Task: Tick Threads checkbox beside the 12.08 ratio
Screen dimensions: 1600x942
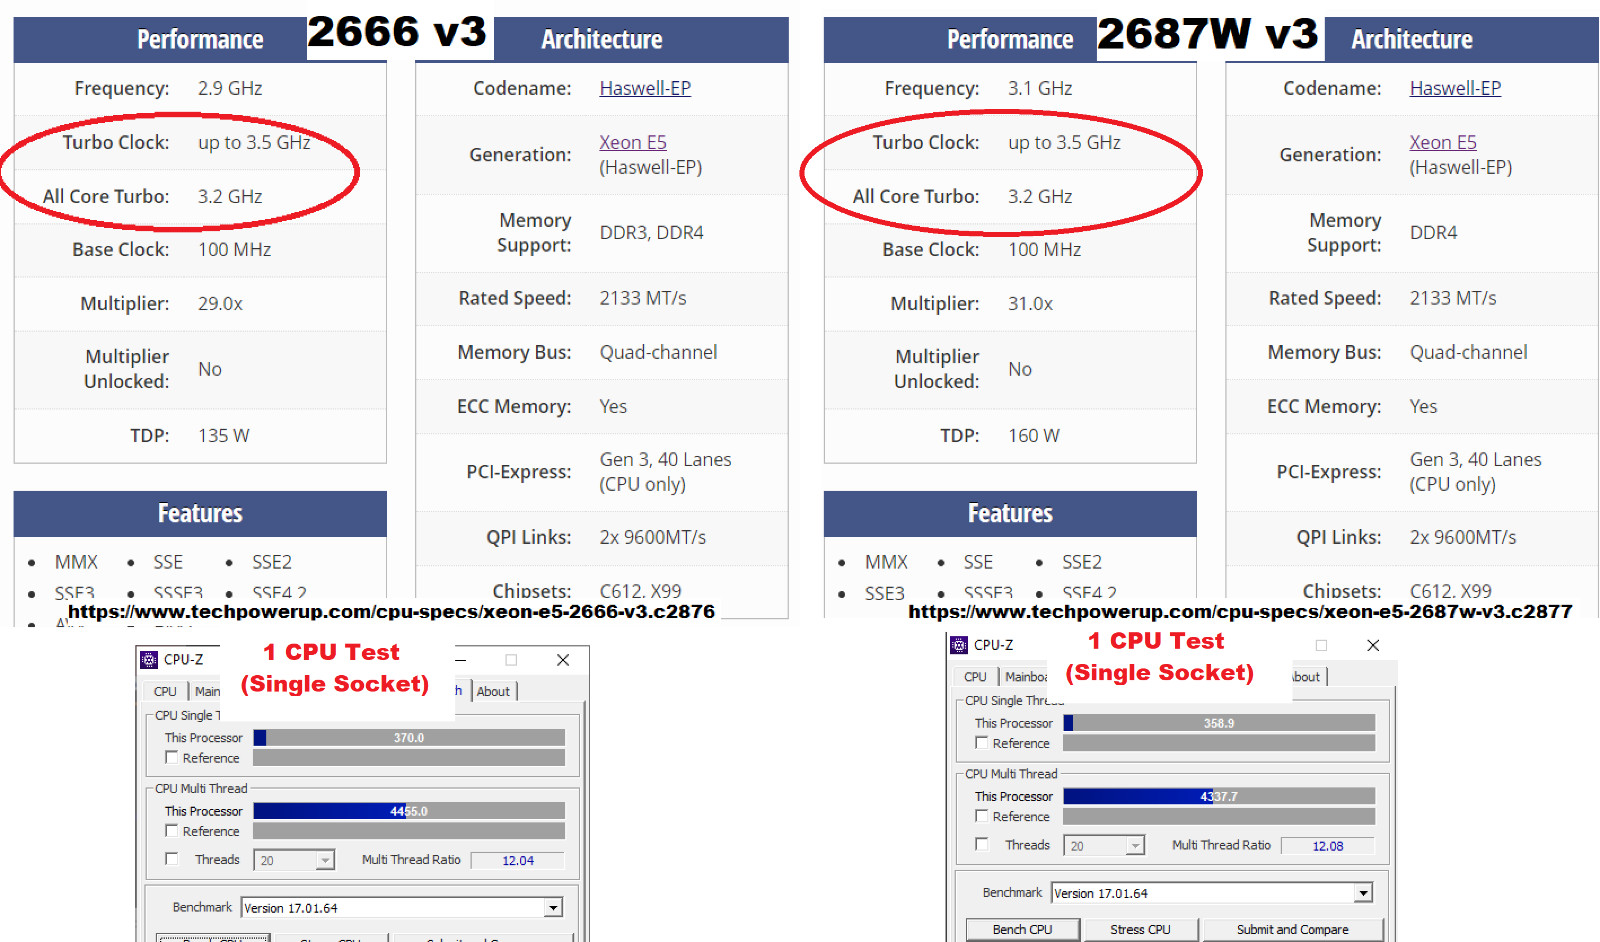Action: 981,845
